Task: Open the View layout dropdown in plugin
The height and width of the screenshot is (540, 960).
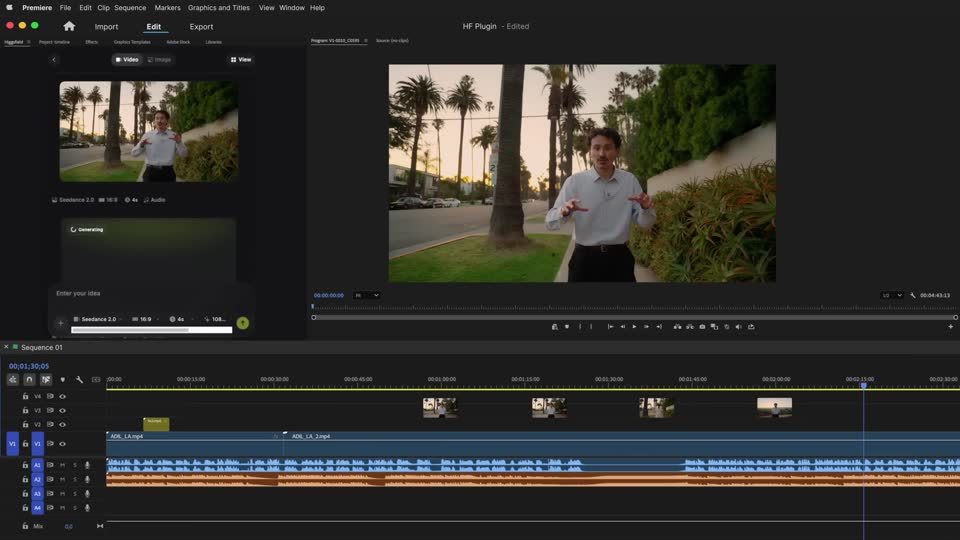Action: pyautogui.click(x=241, y=59)
